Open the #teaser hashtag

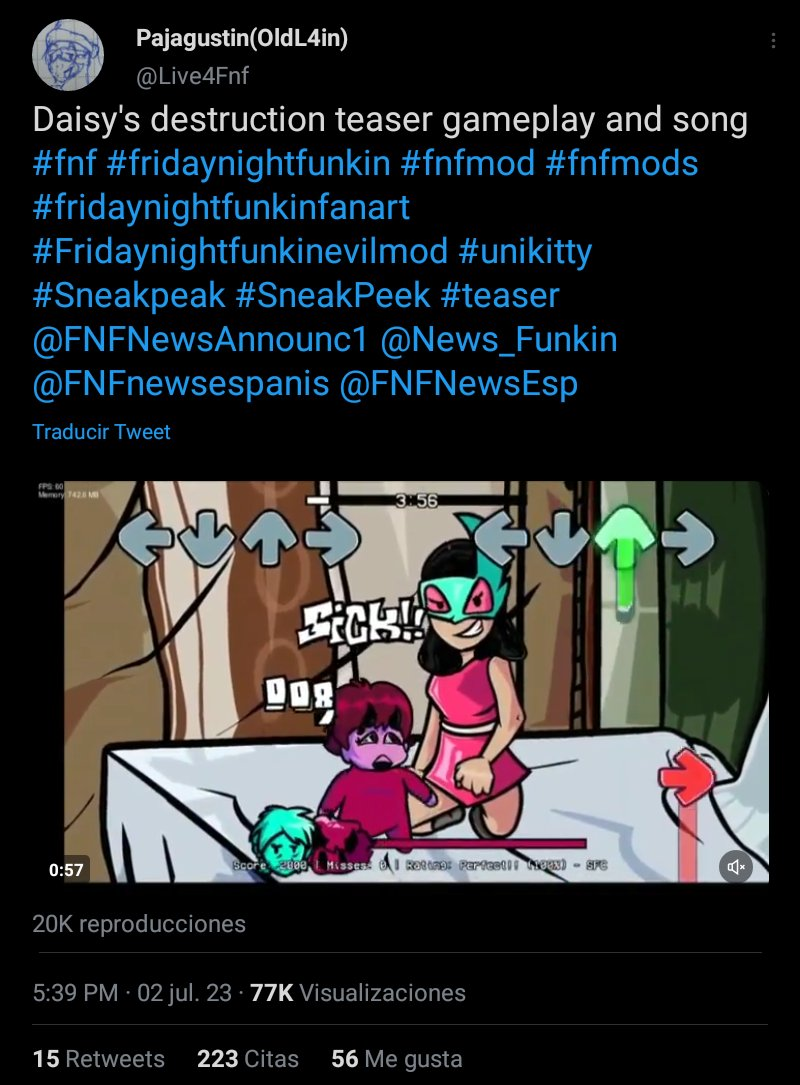click(500, 295)
